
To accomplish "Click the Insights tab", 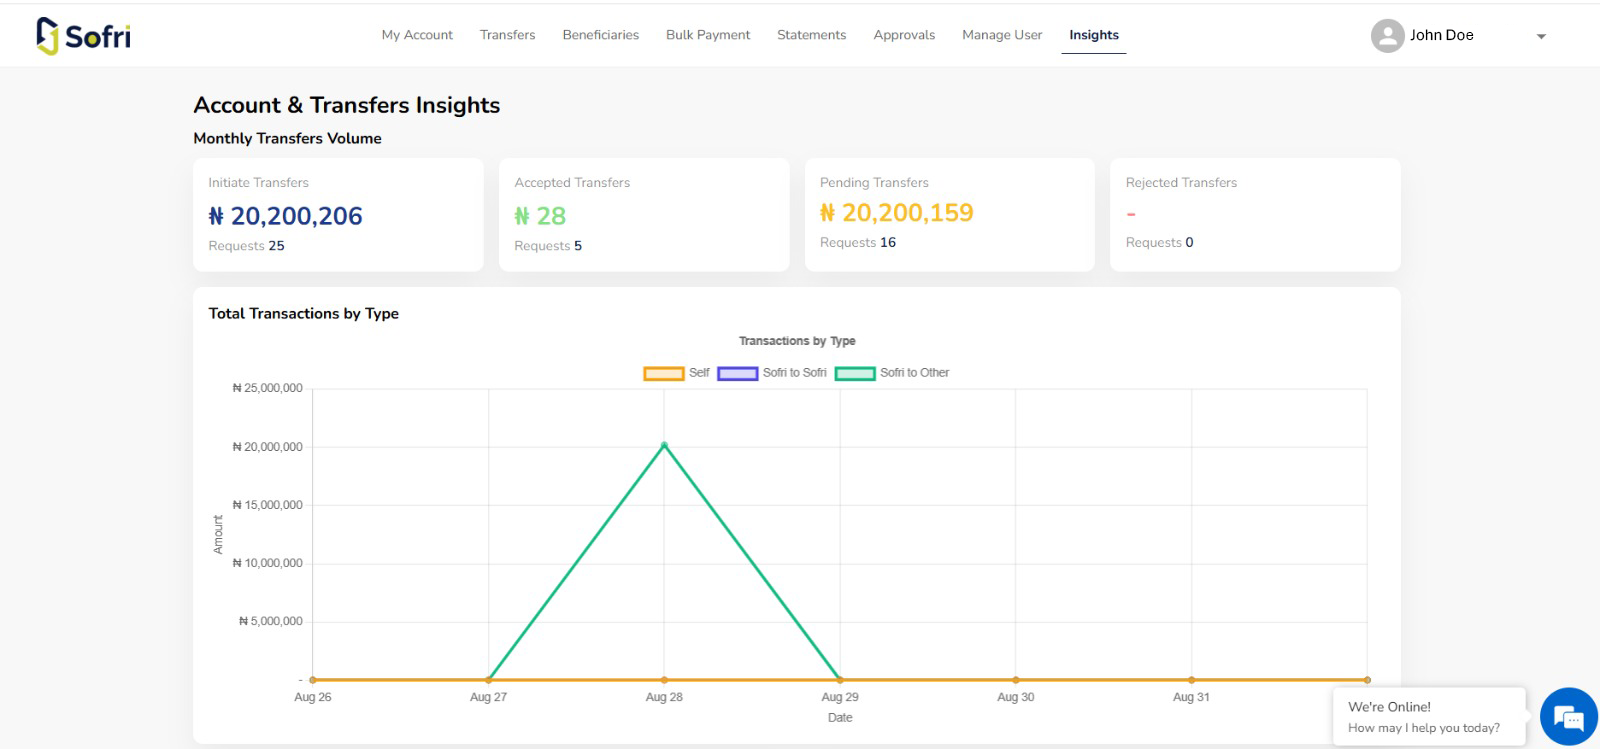I will pos(1093,35).
